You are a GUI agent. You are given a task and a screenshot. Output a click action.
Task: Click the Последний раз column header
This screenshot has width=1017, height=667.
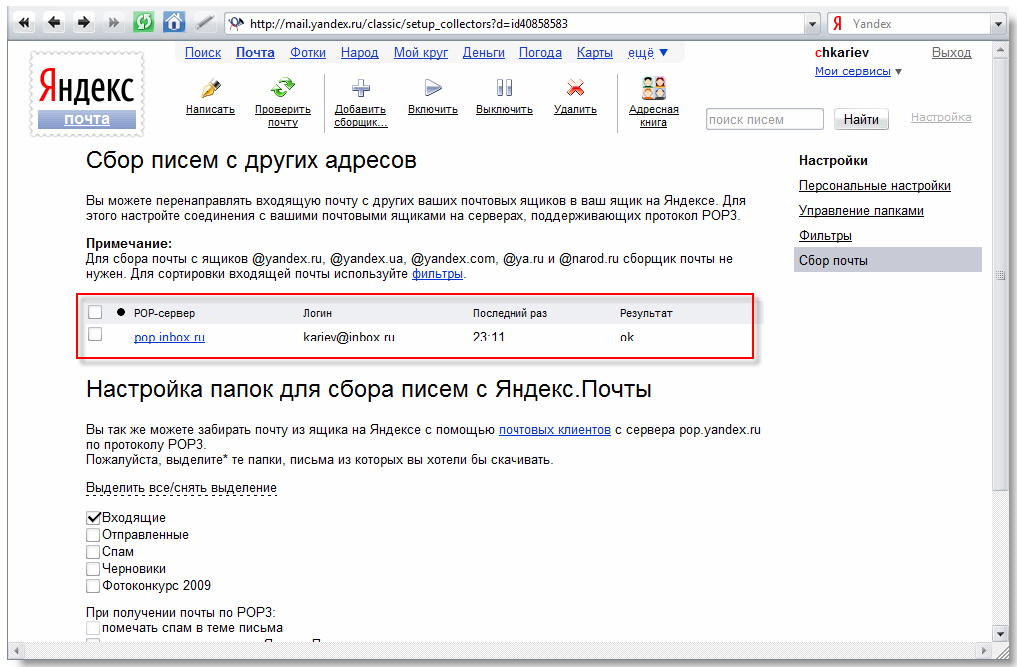click(x=510, y=313)
